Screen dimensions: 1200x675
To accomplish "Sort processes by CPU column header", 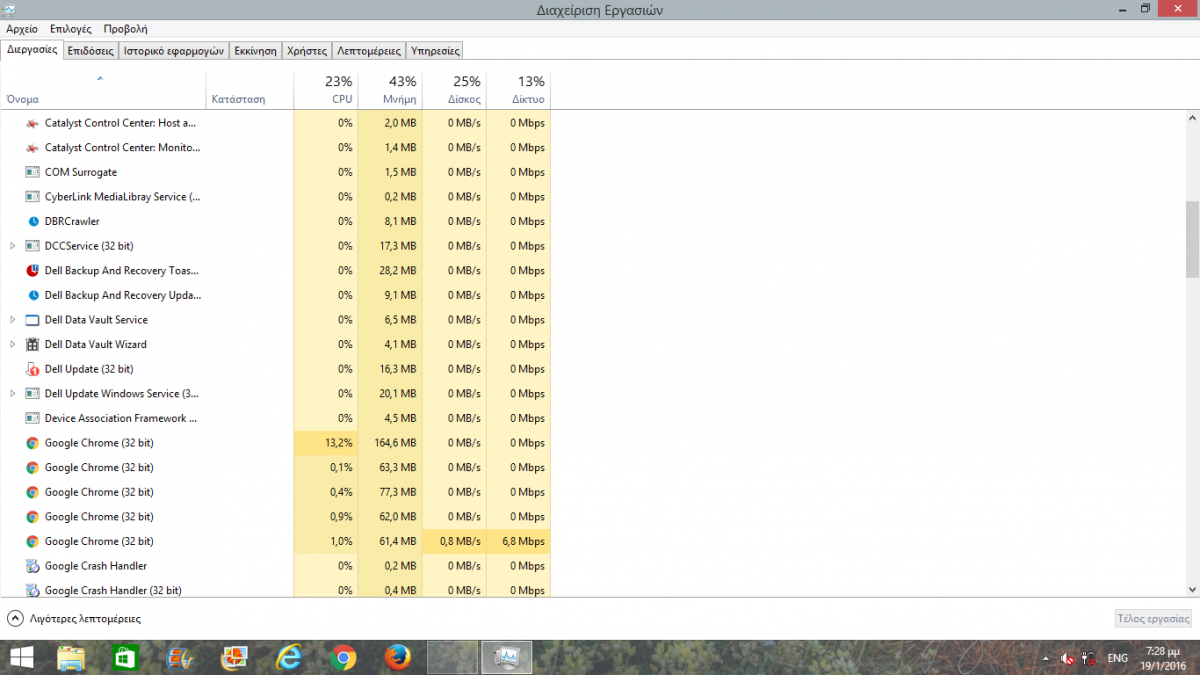I will (326, 90).
